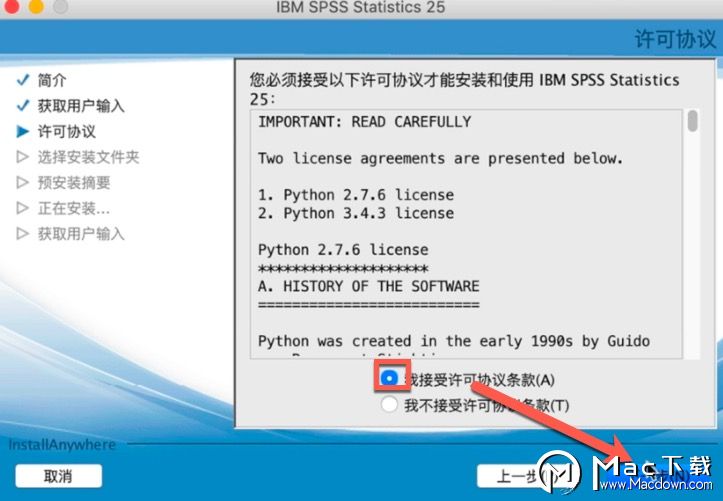
Task: Click the blue arrow icon beside 许可协议
Action: [x=23, y=131]
